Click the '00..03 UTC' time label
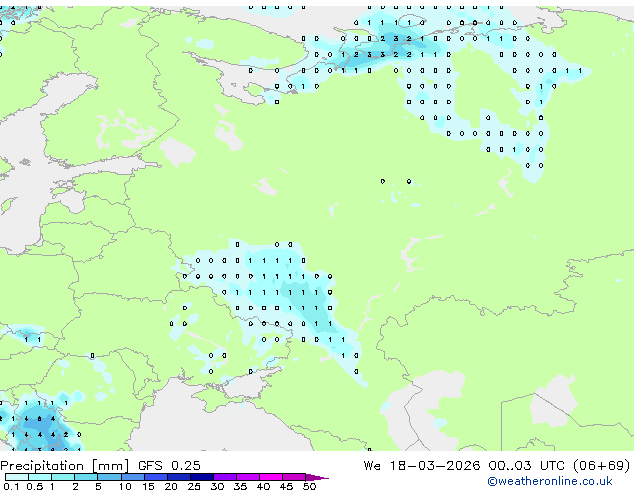The width and height of the screenshot is (634, 490). (x=526, y=465)
